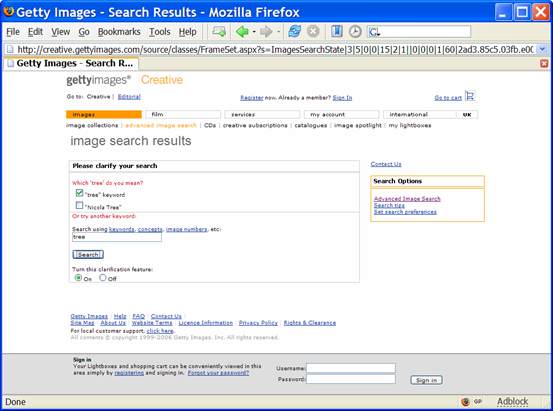Click the image numbers link
The height and width of the screenshot is (411, 553).
point(187,229)
